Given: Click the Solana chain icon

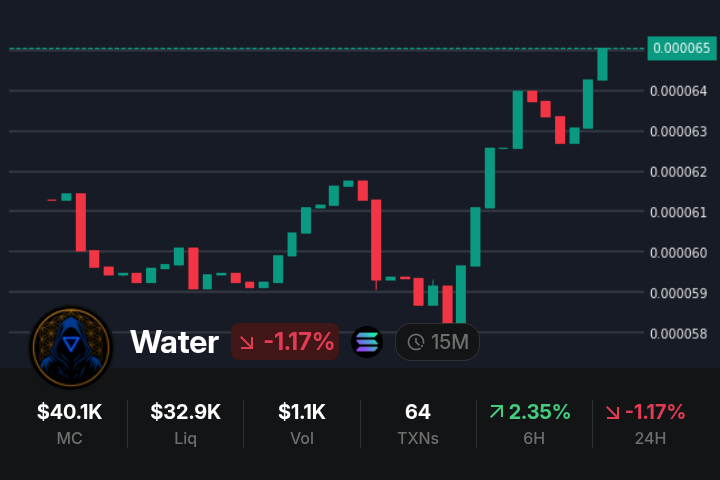Looking at the screenshot, I should tap(367, 343).
